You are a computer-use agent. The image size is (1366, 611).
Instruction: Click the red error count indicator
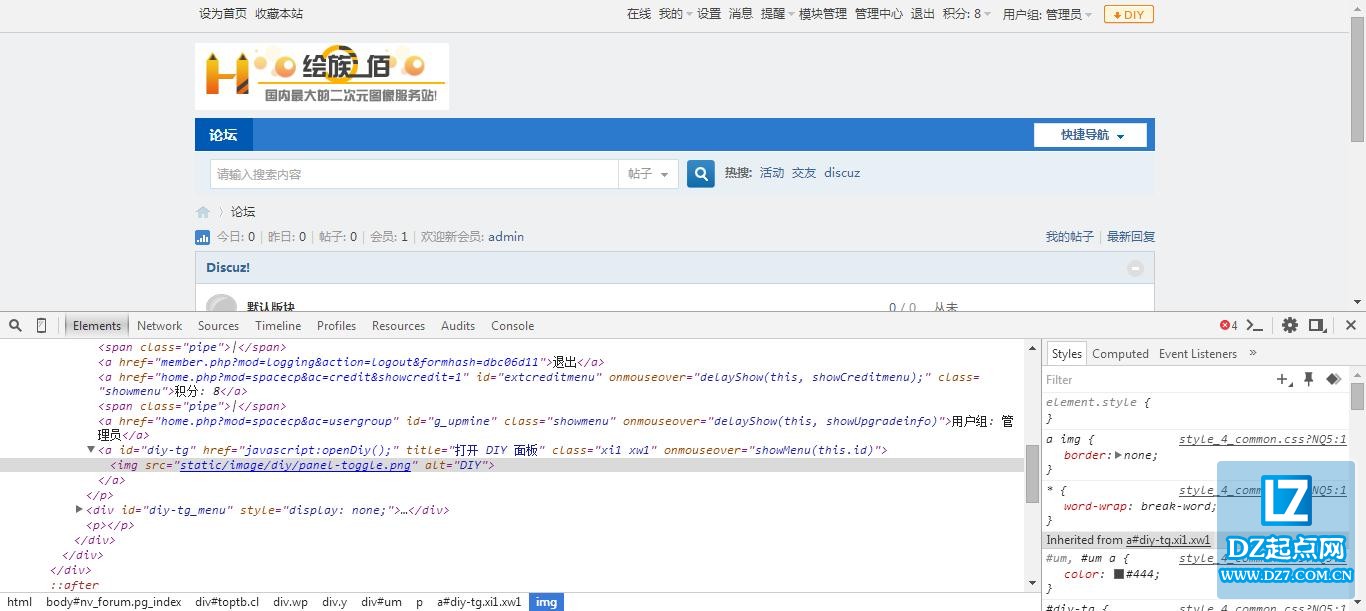tap(1228, 326)
